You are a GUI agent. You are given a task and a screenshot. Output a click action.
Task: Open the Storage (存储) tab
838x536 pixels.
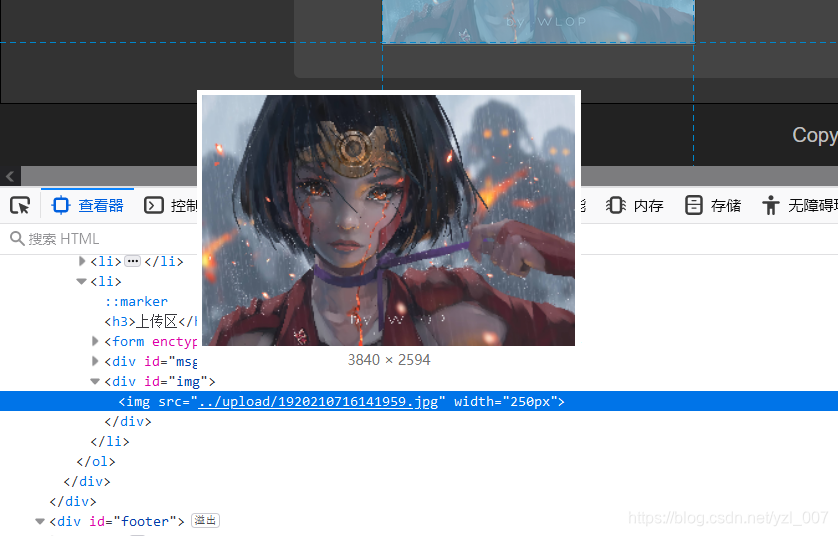point(713,206)
